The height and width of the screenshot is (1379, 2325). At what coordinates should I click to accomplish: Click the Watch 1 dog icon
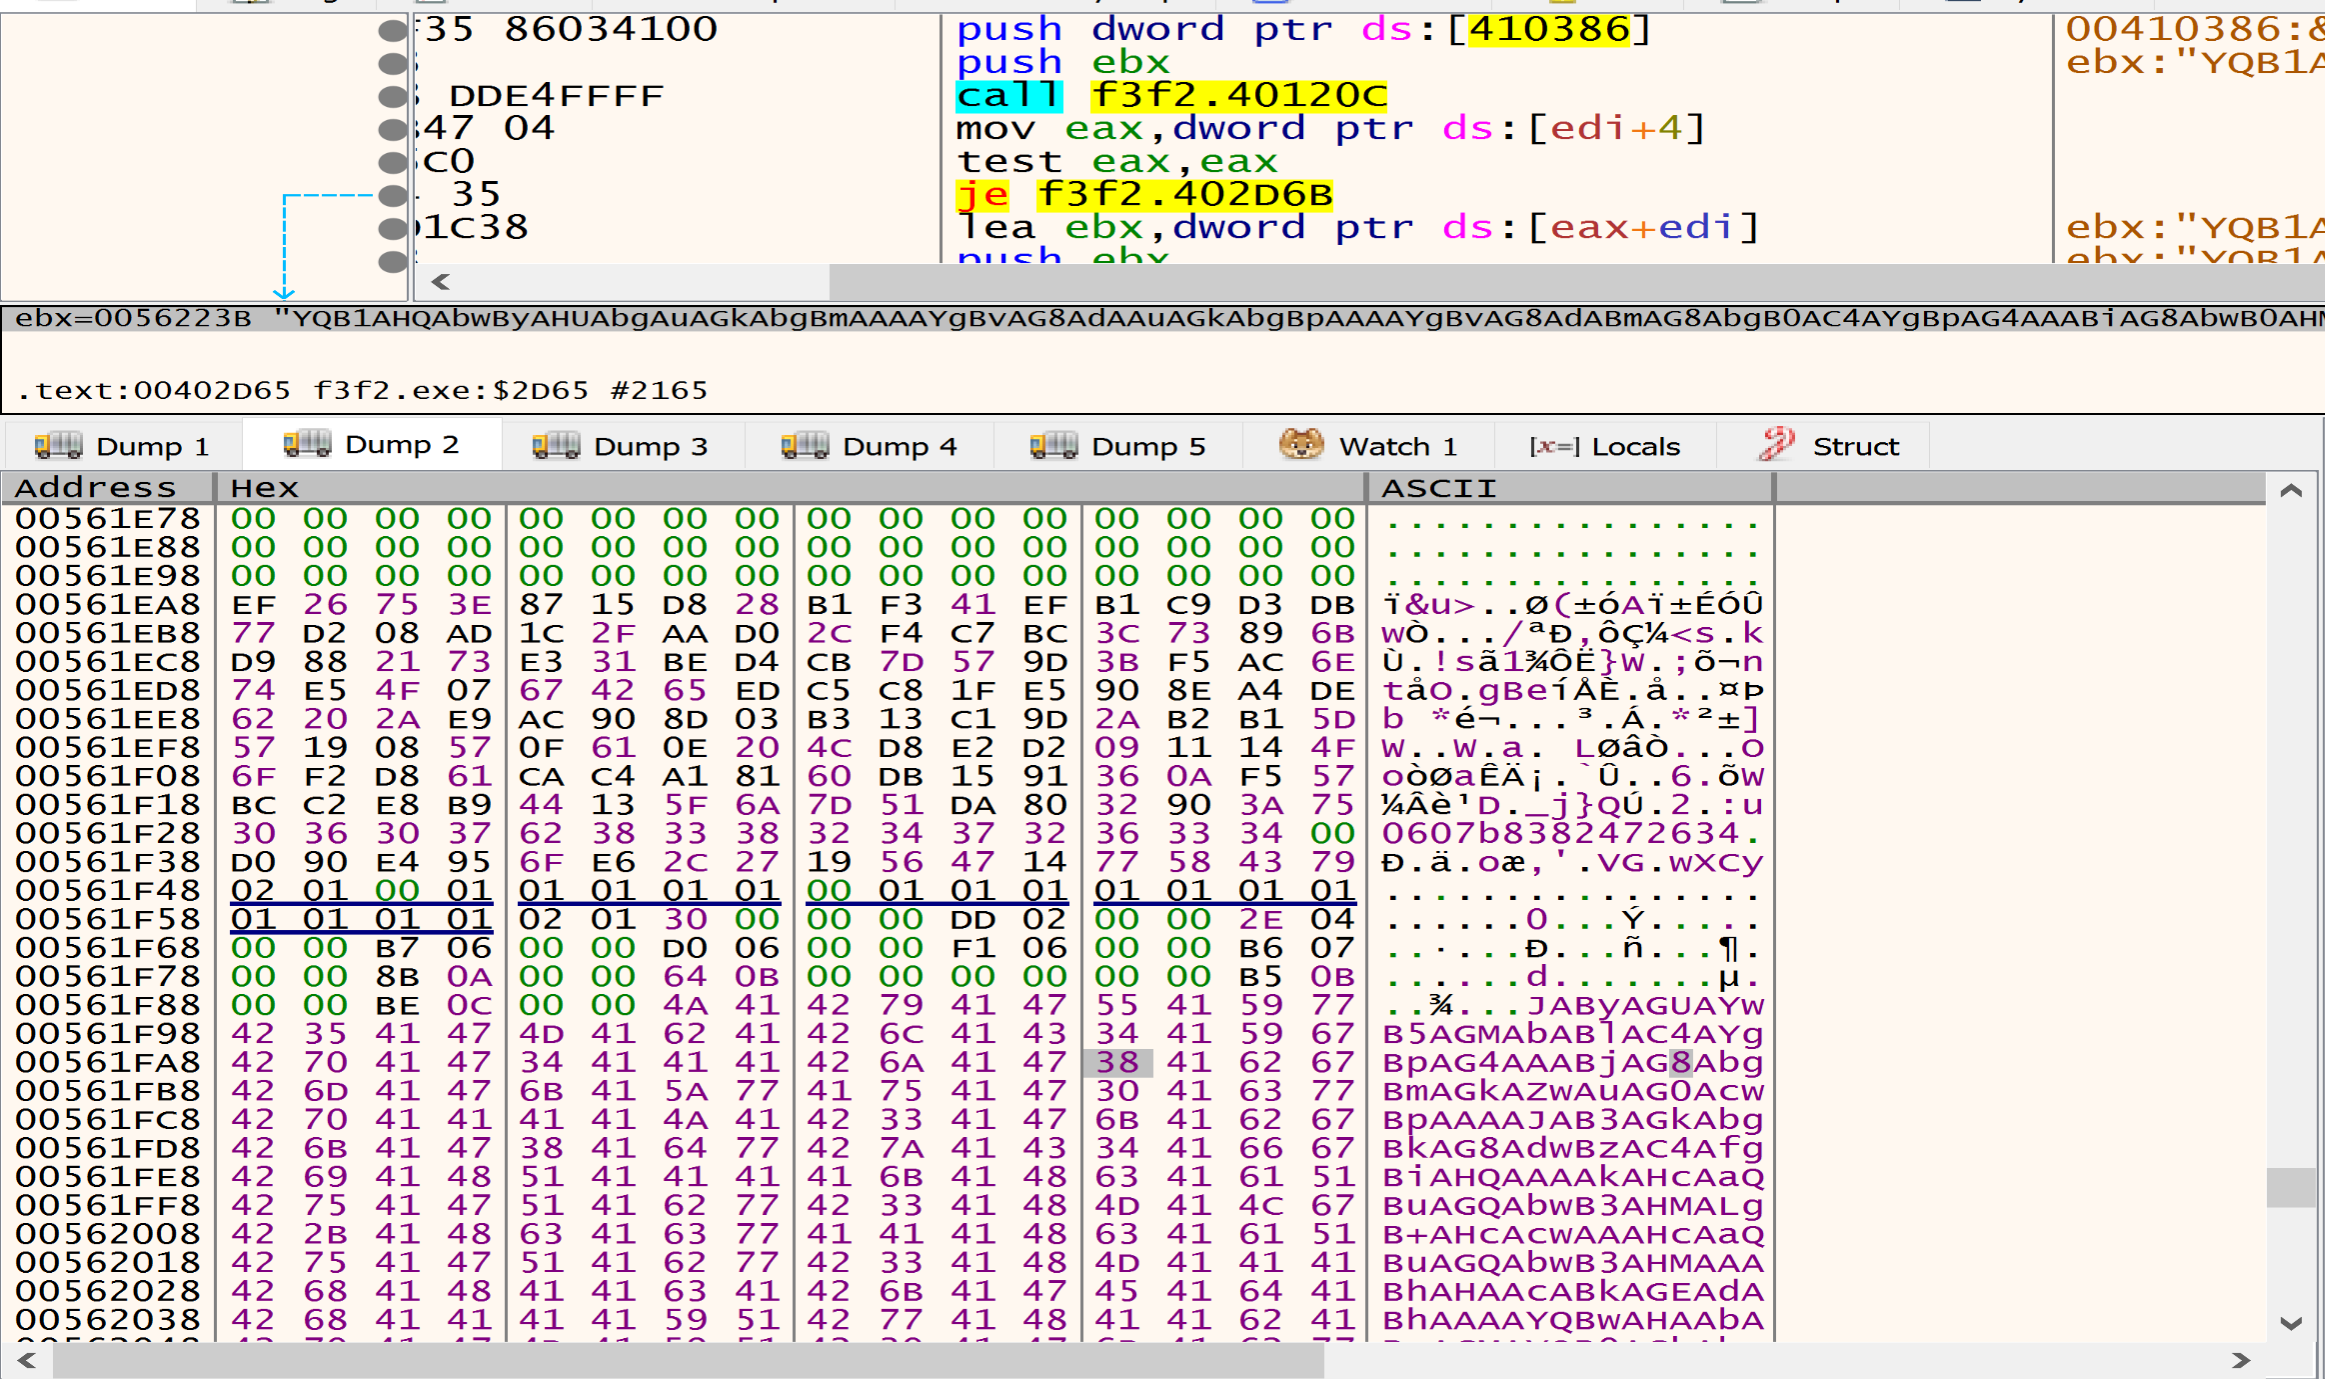tap(1301, 444)
